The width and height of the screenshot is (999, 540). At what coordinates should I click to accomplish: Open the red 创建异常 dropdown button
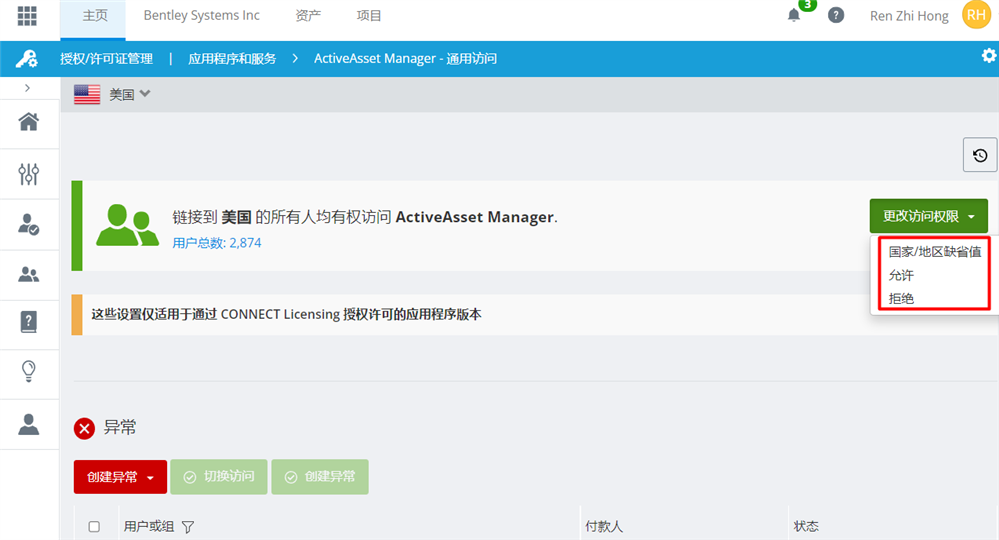(120, 477)
